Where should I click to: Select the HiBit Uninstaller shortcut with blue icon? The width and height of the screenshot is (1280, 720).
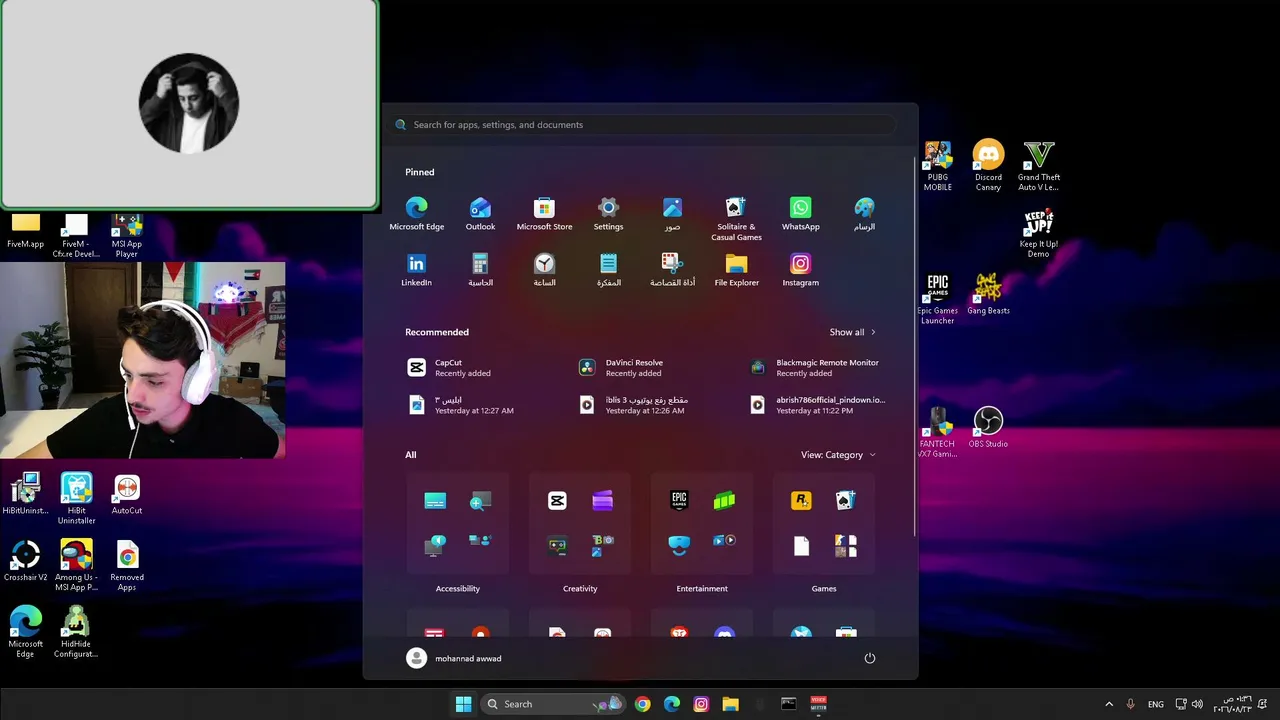76,499
